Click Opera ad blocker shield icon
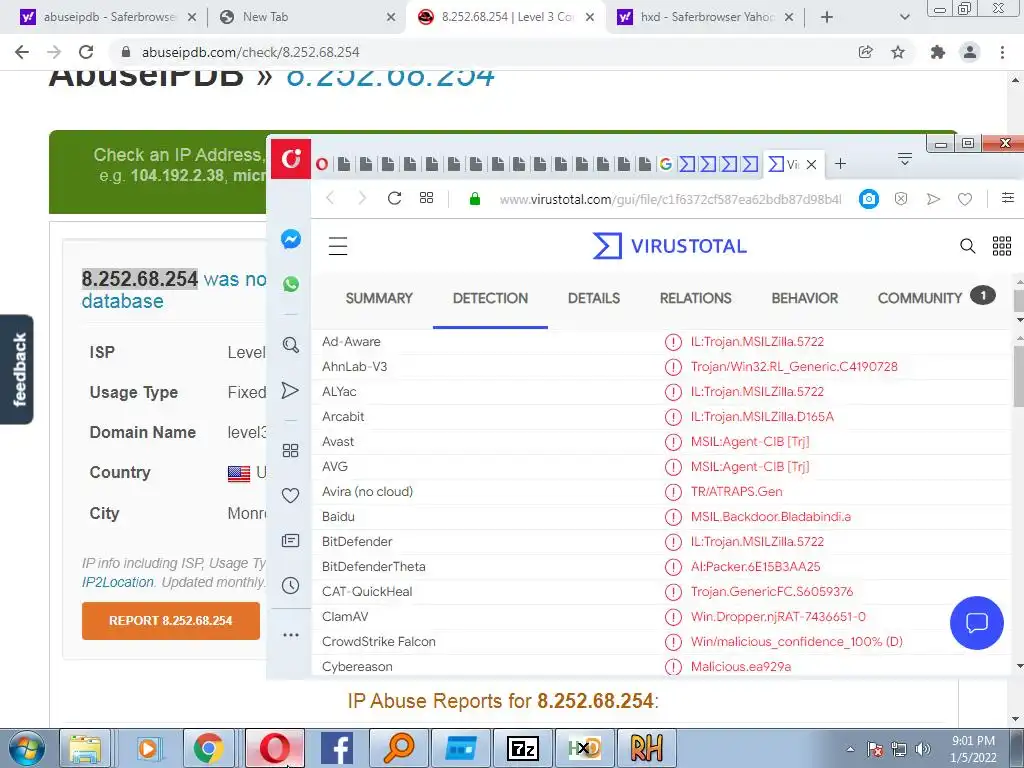 [901, 199]
